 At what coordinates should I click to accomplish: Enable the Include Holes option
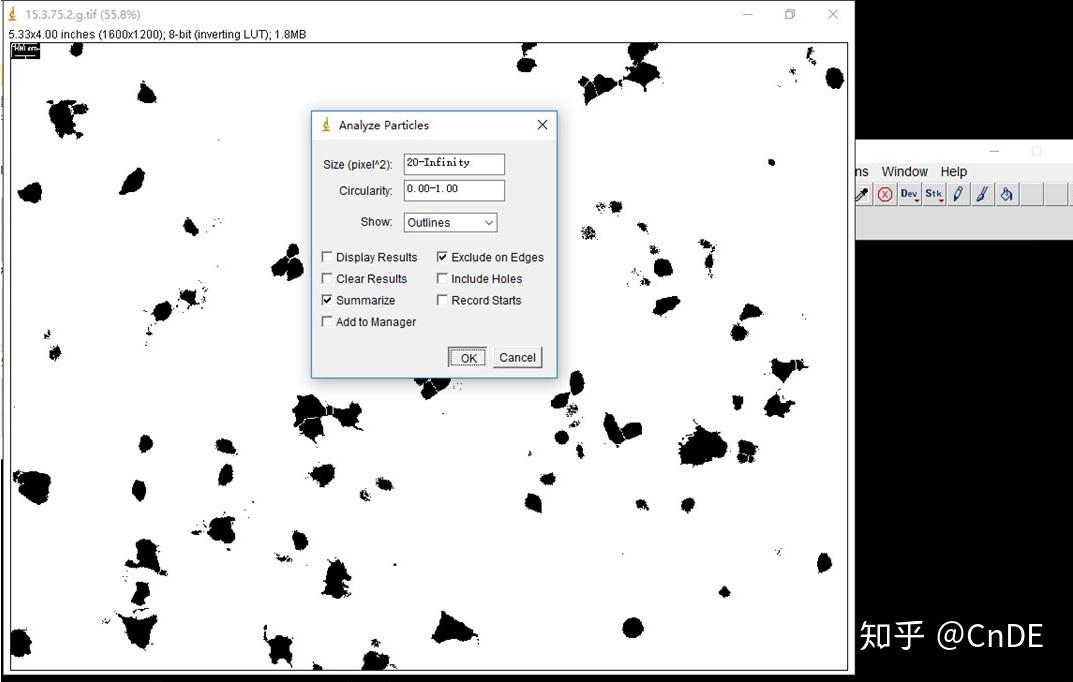coord(442,278)
